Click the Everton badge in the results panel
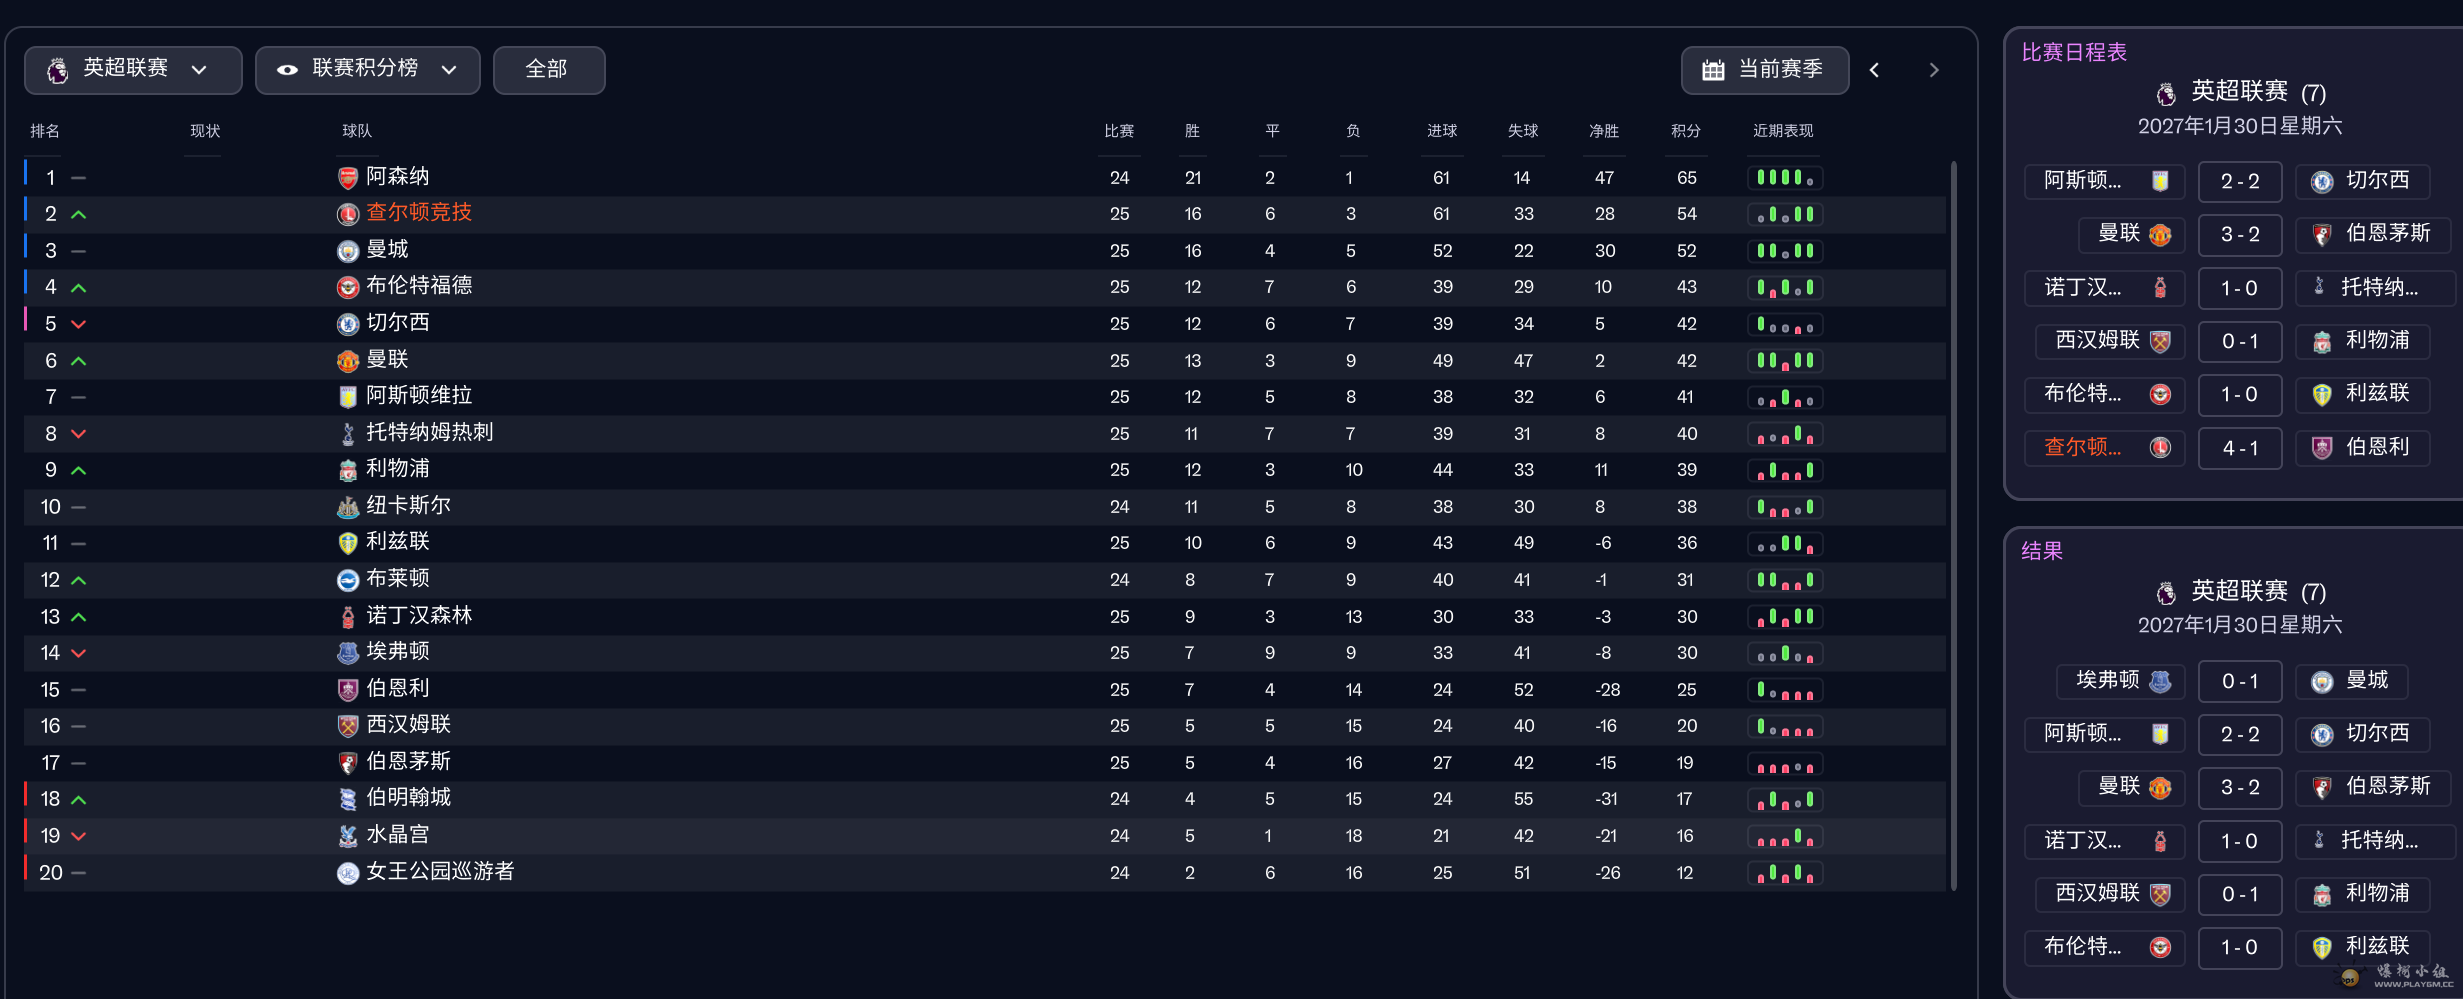 pos(2160,682)
